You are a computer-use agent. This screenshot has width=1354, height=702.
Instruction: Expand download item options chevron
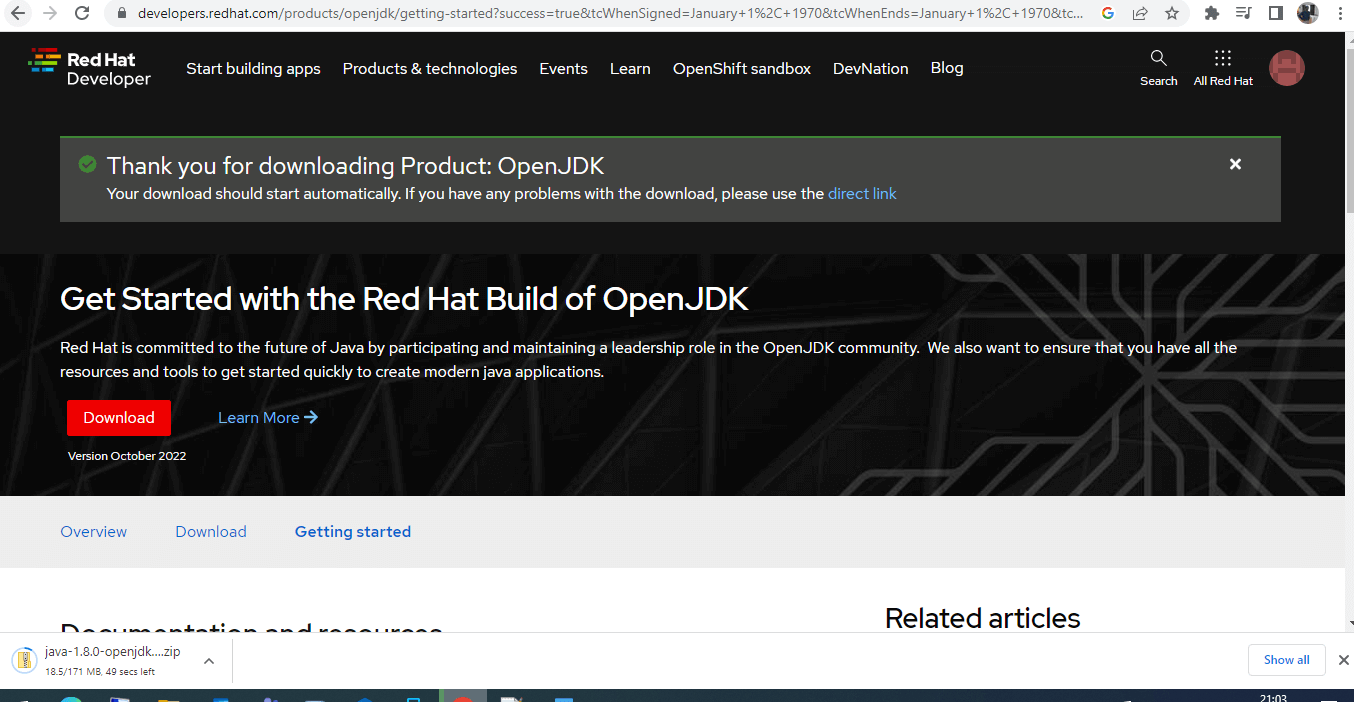coord(209,661)
